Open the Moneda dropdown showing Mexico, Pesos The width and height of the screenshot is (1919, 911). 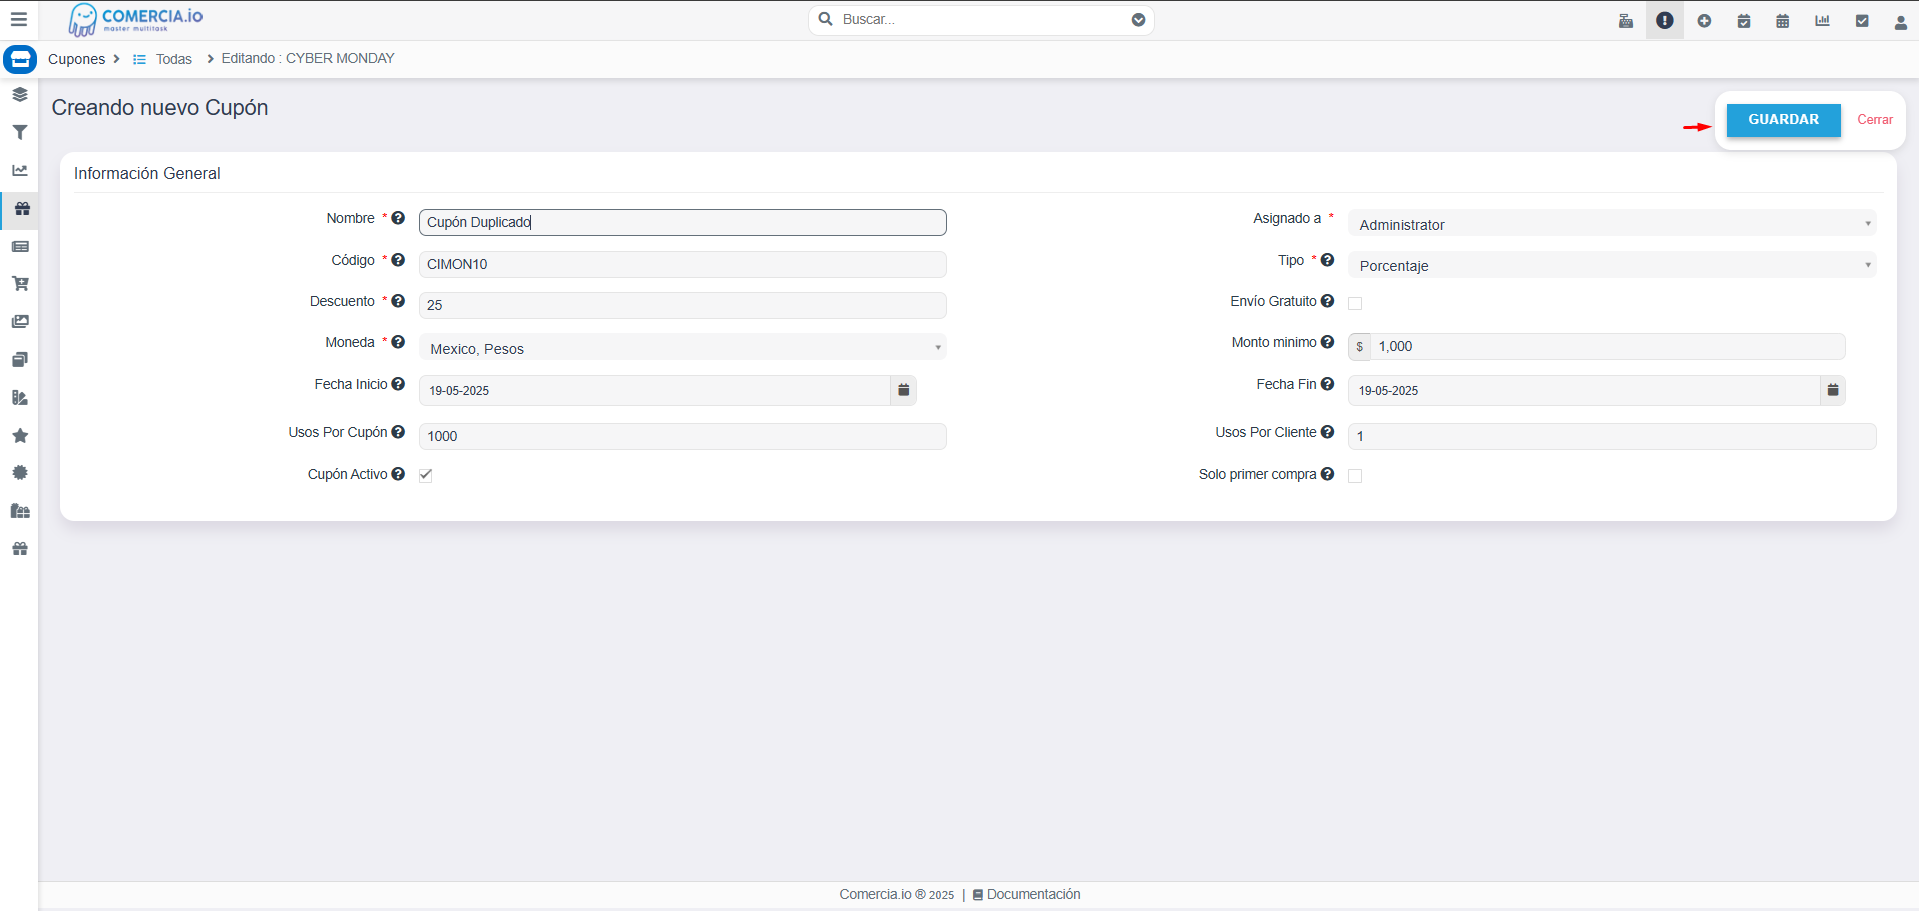click(682, 348)
